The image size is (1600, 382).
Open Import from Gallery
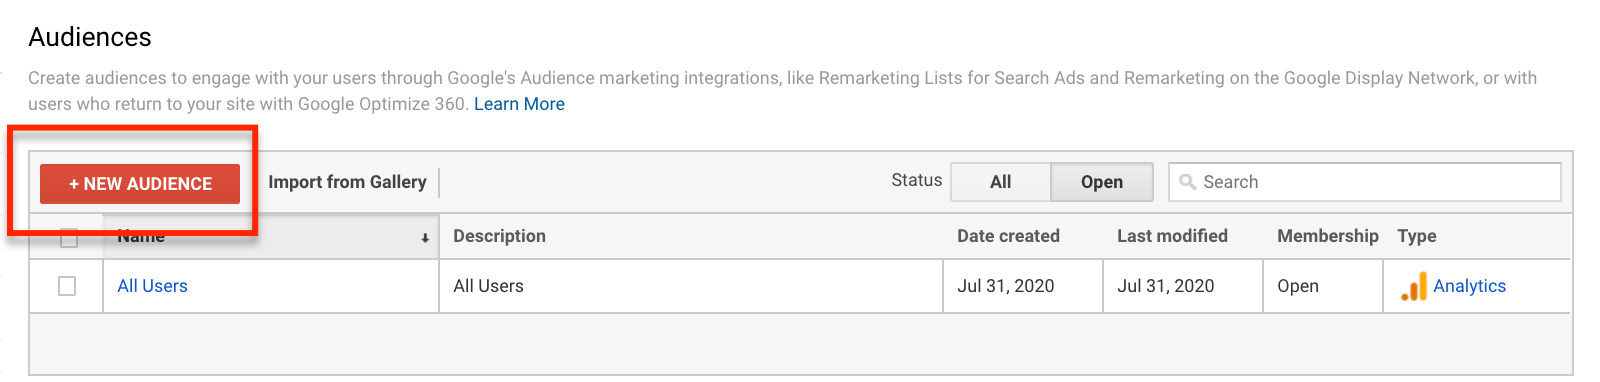347,182
